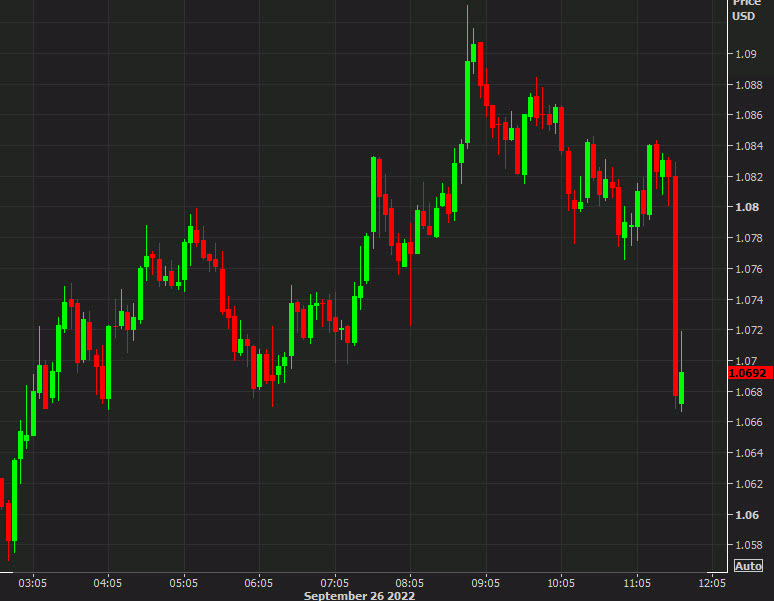
Task: Click the 1.086 price axis label
Action: [x=749, y=115]
